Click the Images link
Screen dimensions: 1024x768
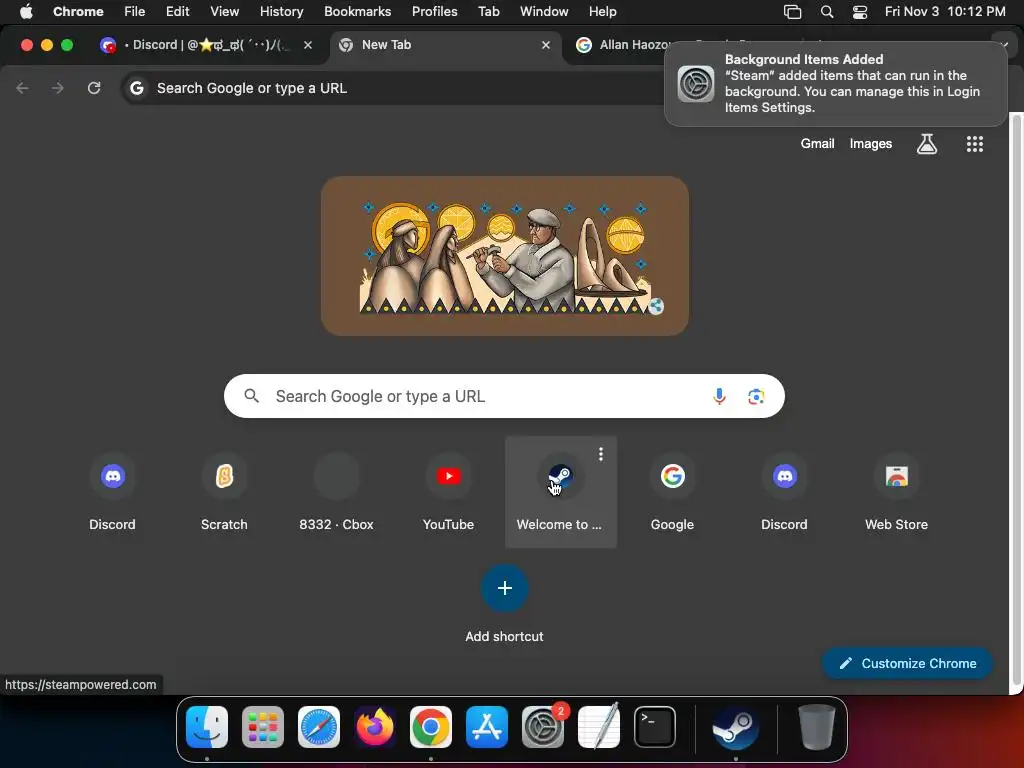coord(871,144)
